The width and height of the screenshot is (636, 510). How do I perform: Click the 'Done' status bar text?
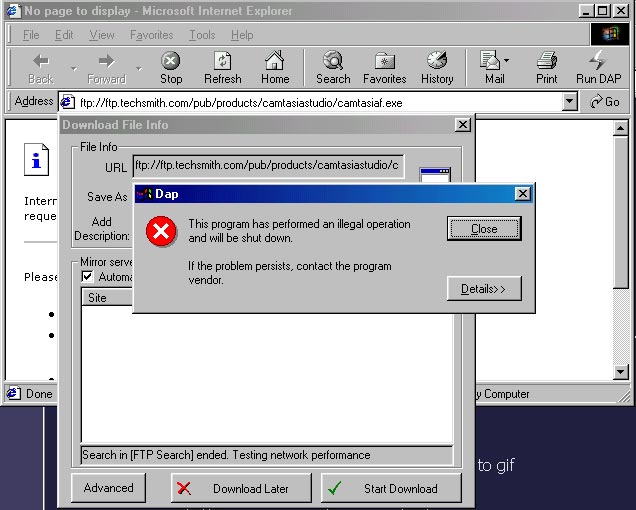point(39,394)
